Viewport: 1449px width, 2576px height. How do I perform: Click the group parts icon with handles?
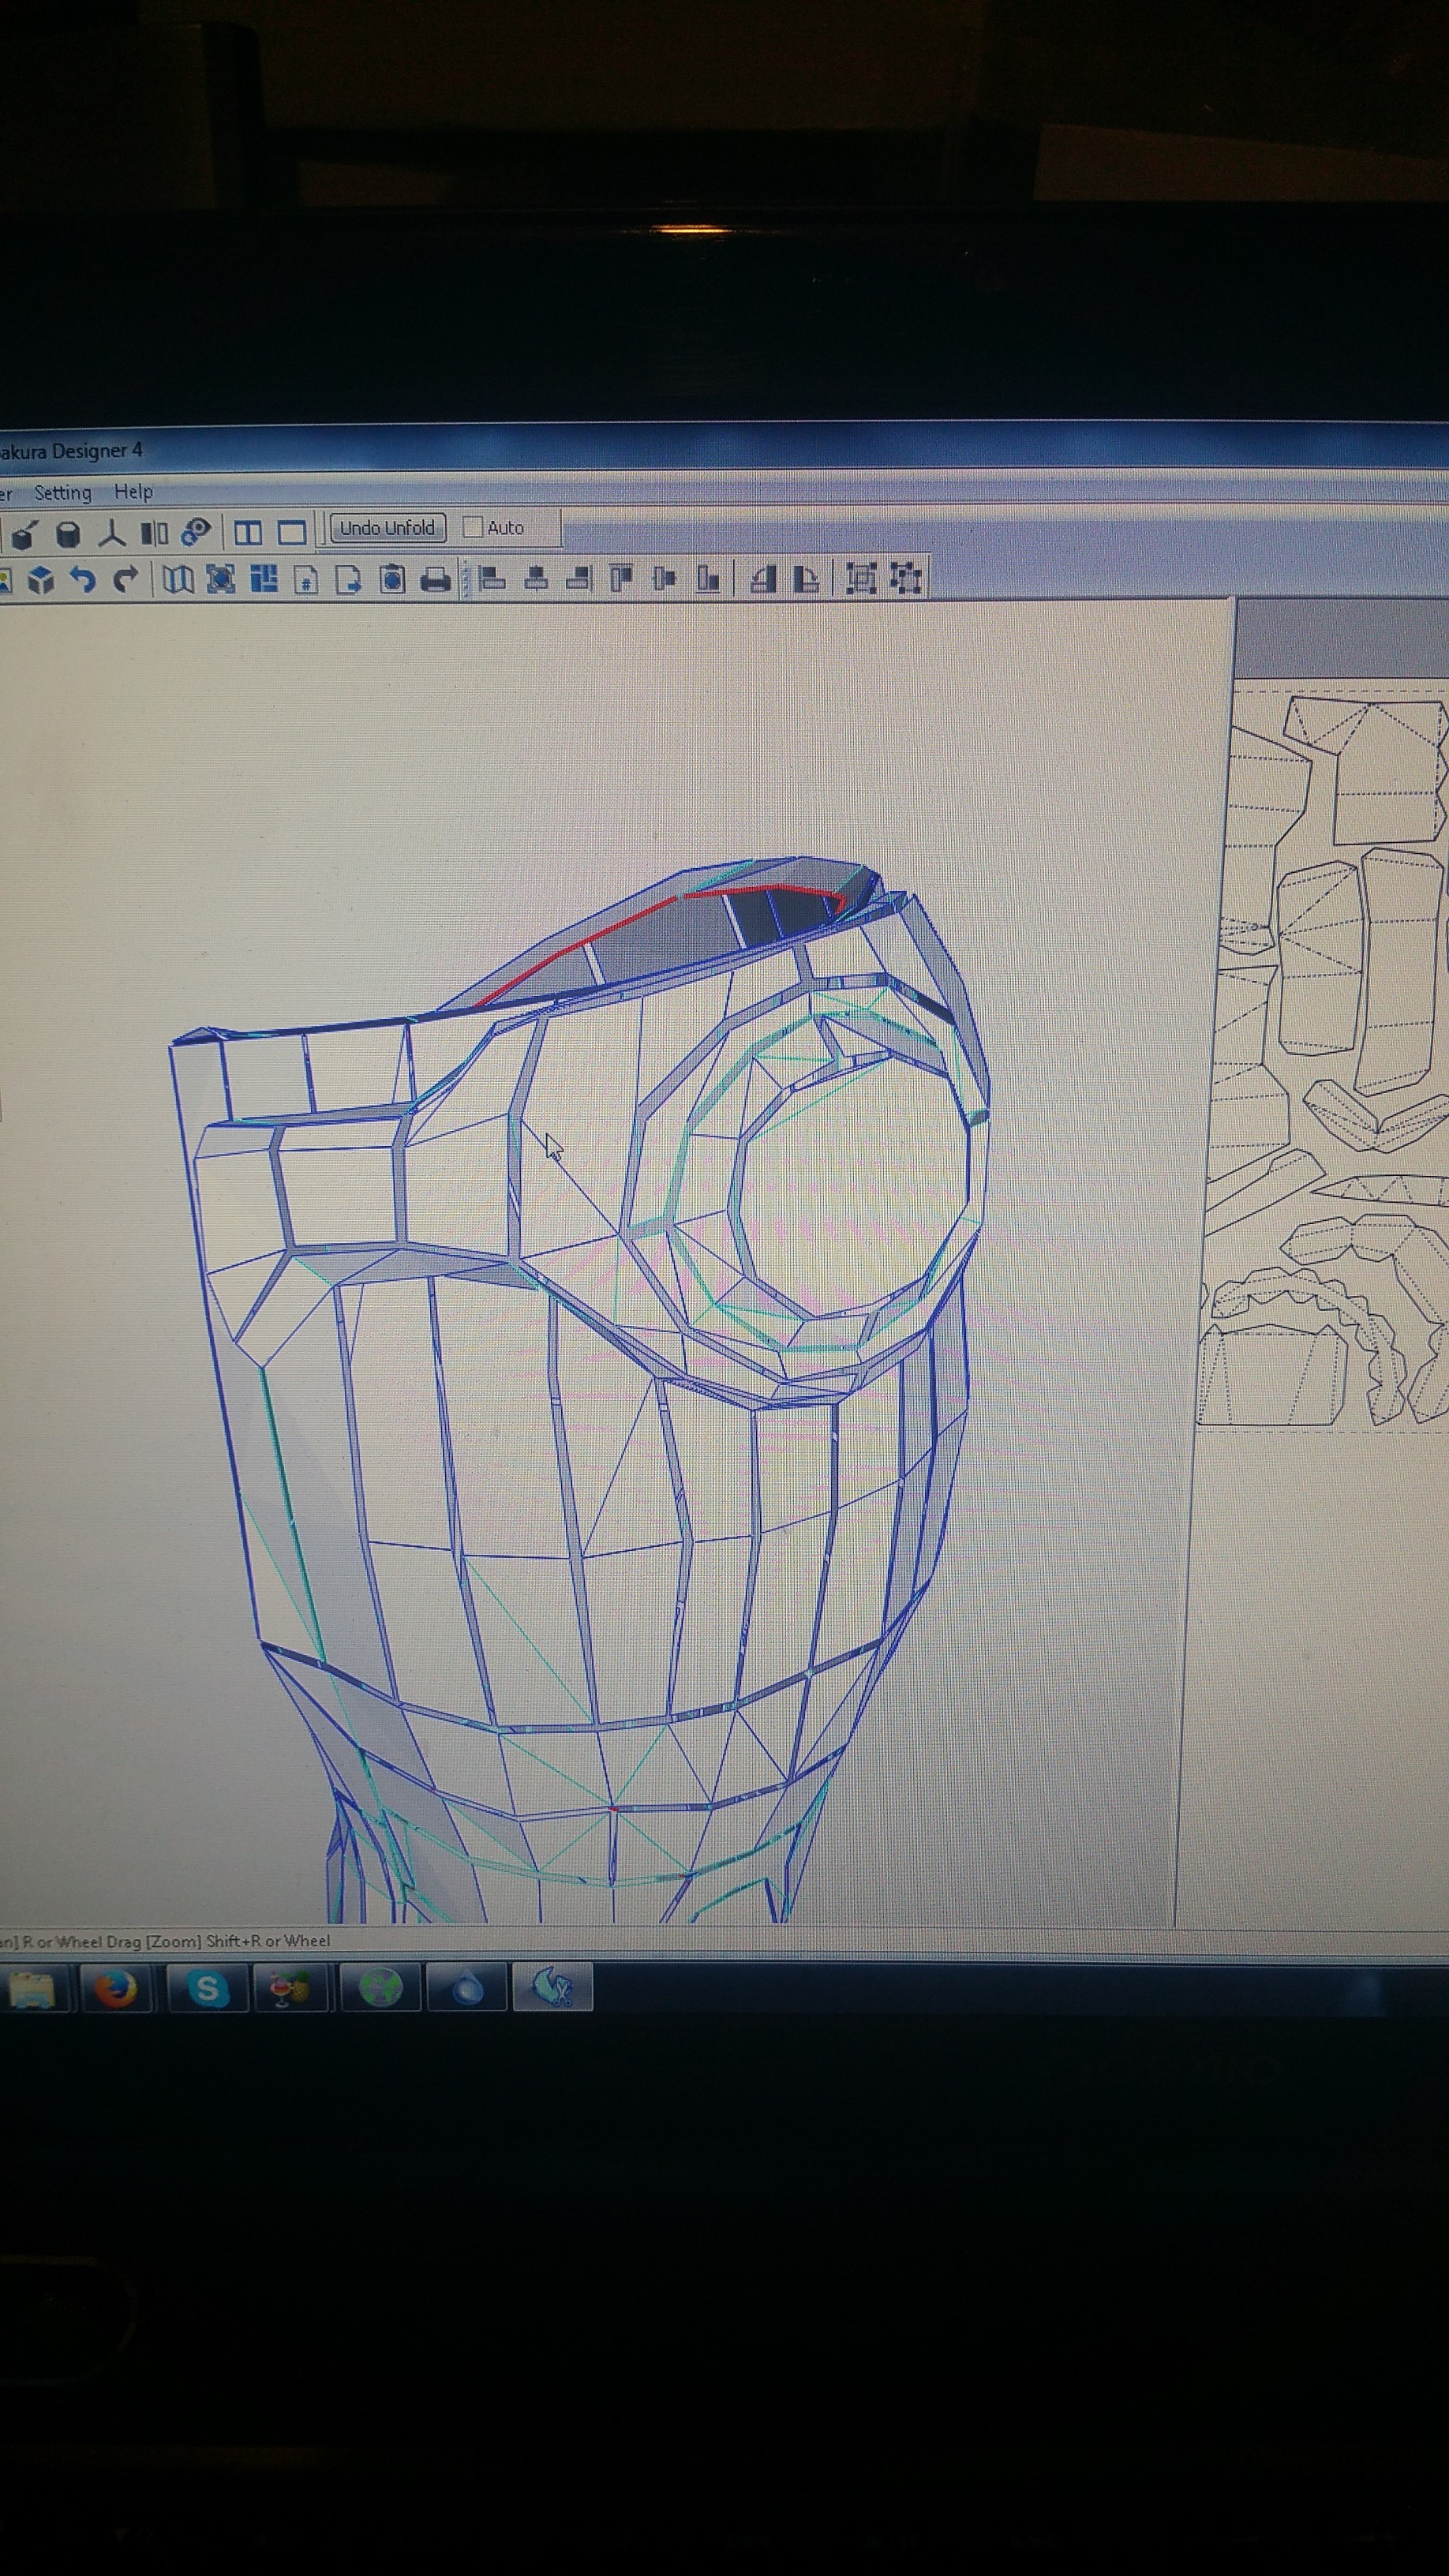tap(861, 578)
